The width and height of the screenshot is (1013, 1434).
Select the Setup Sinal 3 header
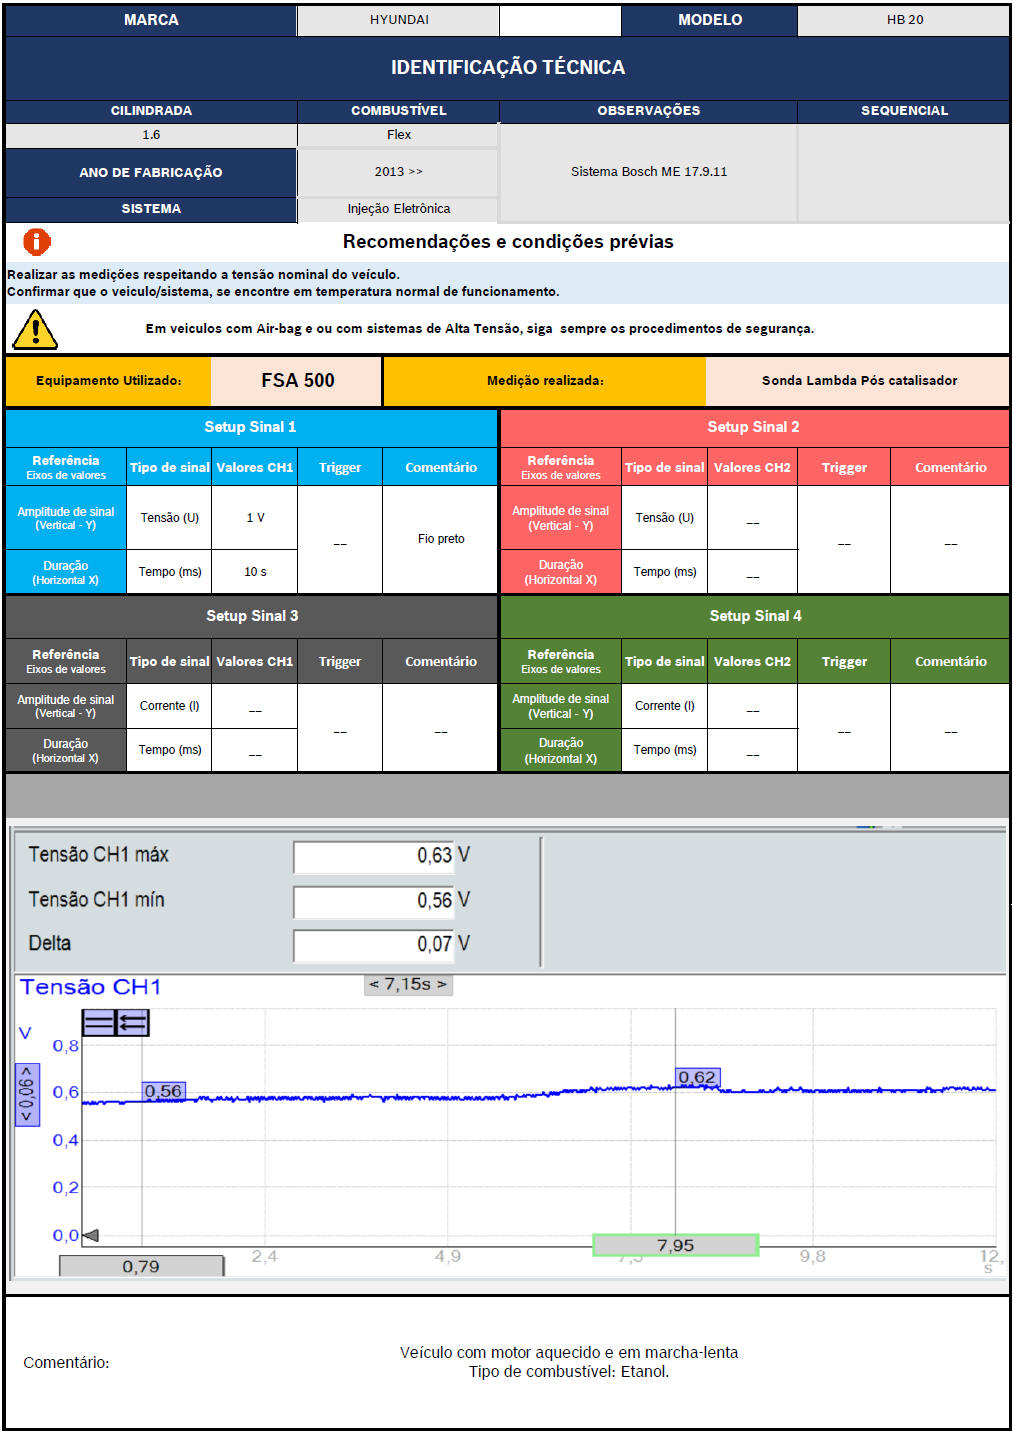coord(251,616)
